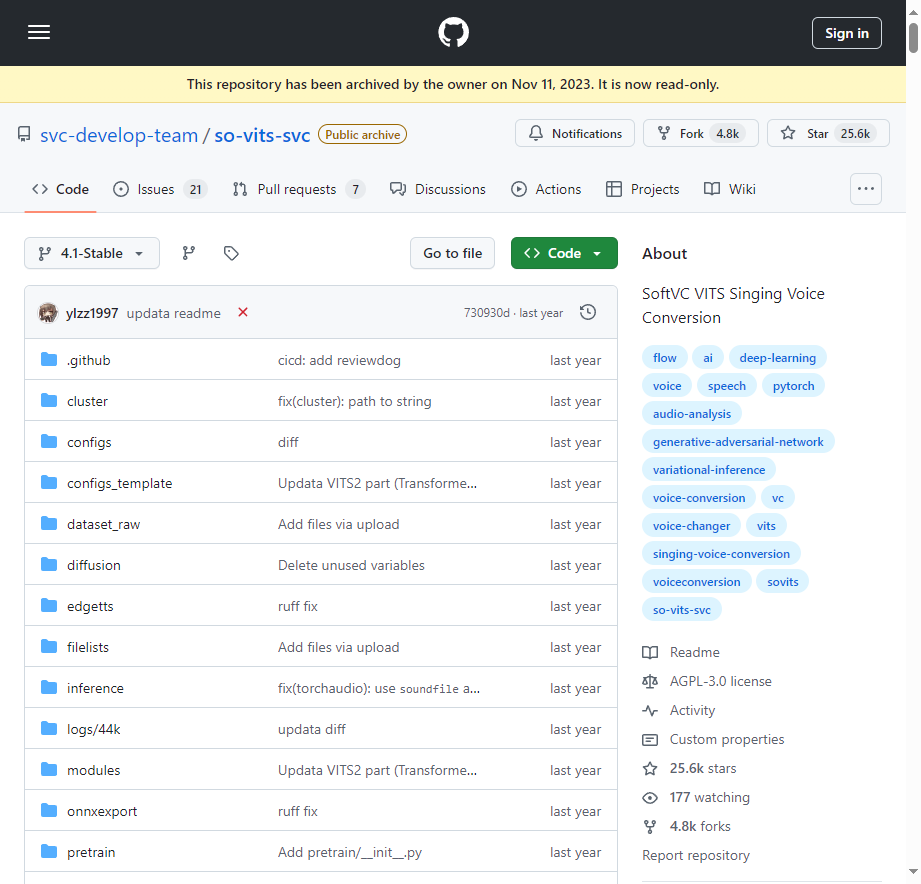This screenshot has height=884, width=921.
Task: Open the Activity link
Action: click(x=678, y=711)
